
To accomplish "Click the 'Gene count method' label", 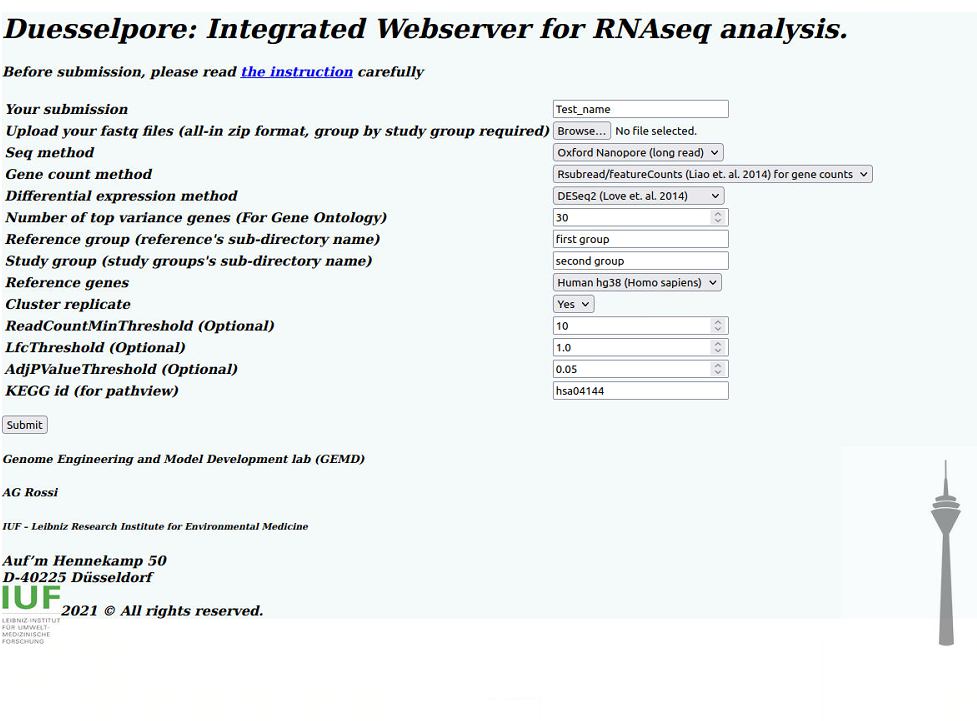I will [79, 174].
